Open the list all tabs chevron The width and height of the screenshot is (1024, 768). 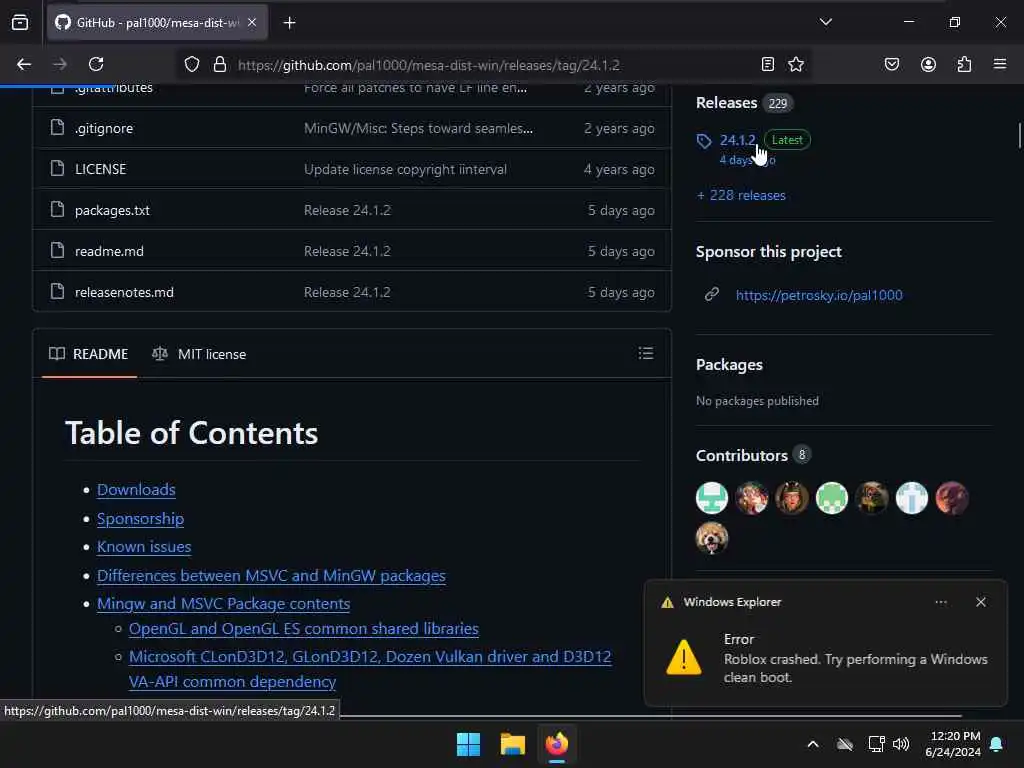pos(825,22)
